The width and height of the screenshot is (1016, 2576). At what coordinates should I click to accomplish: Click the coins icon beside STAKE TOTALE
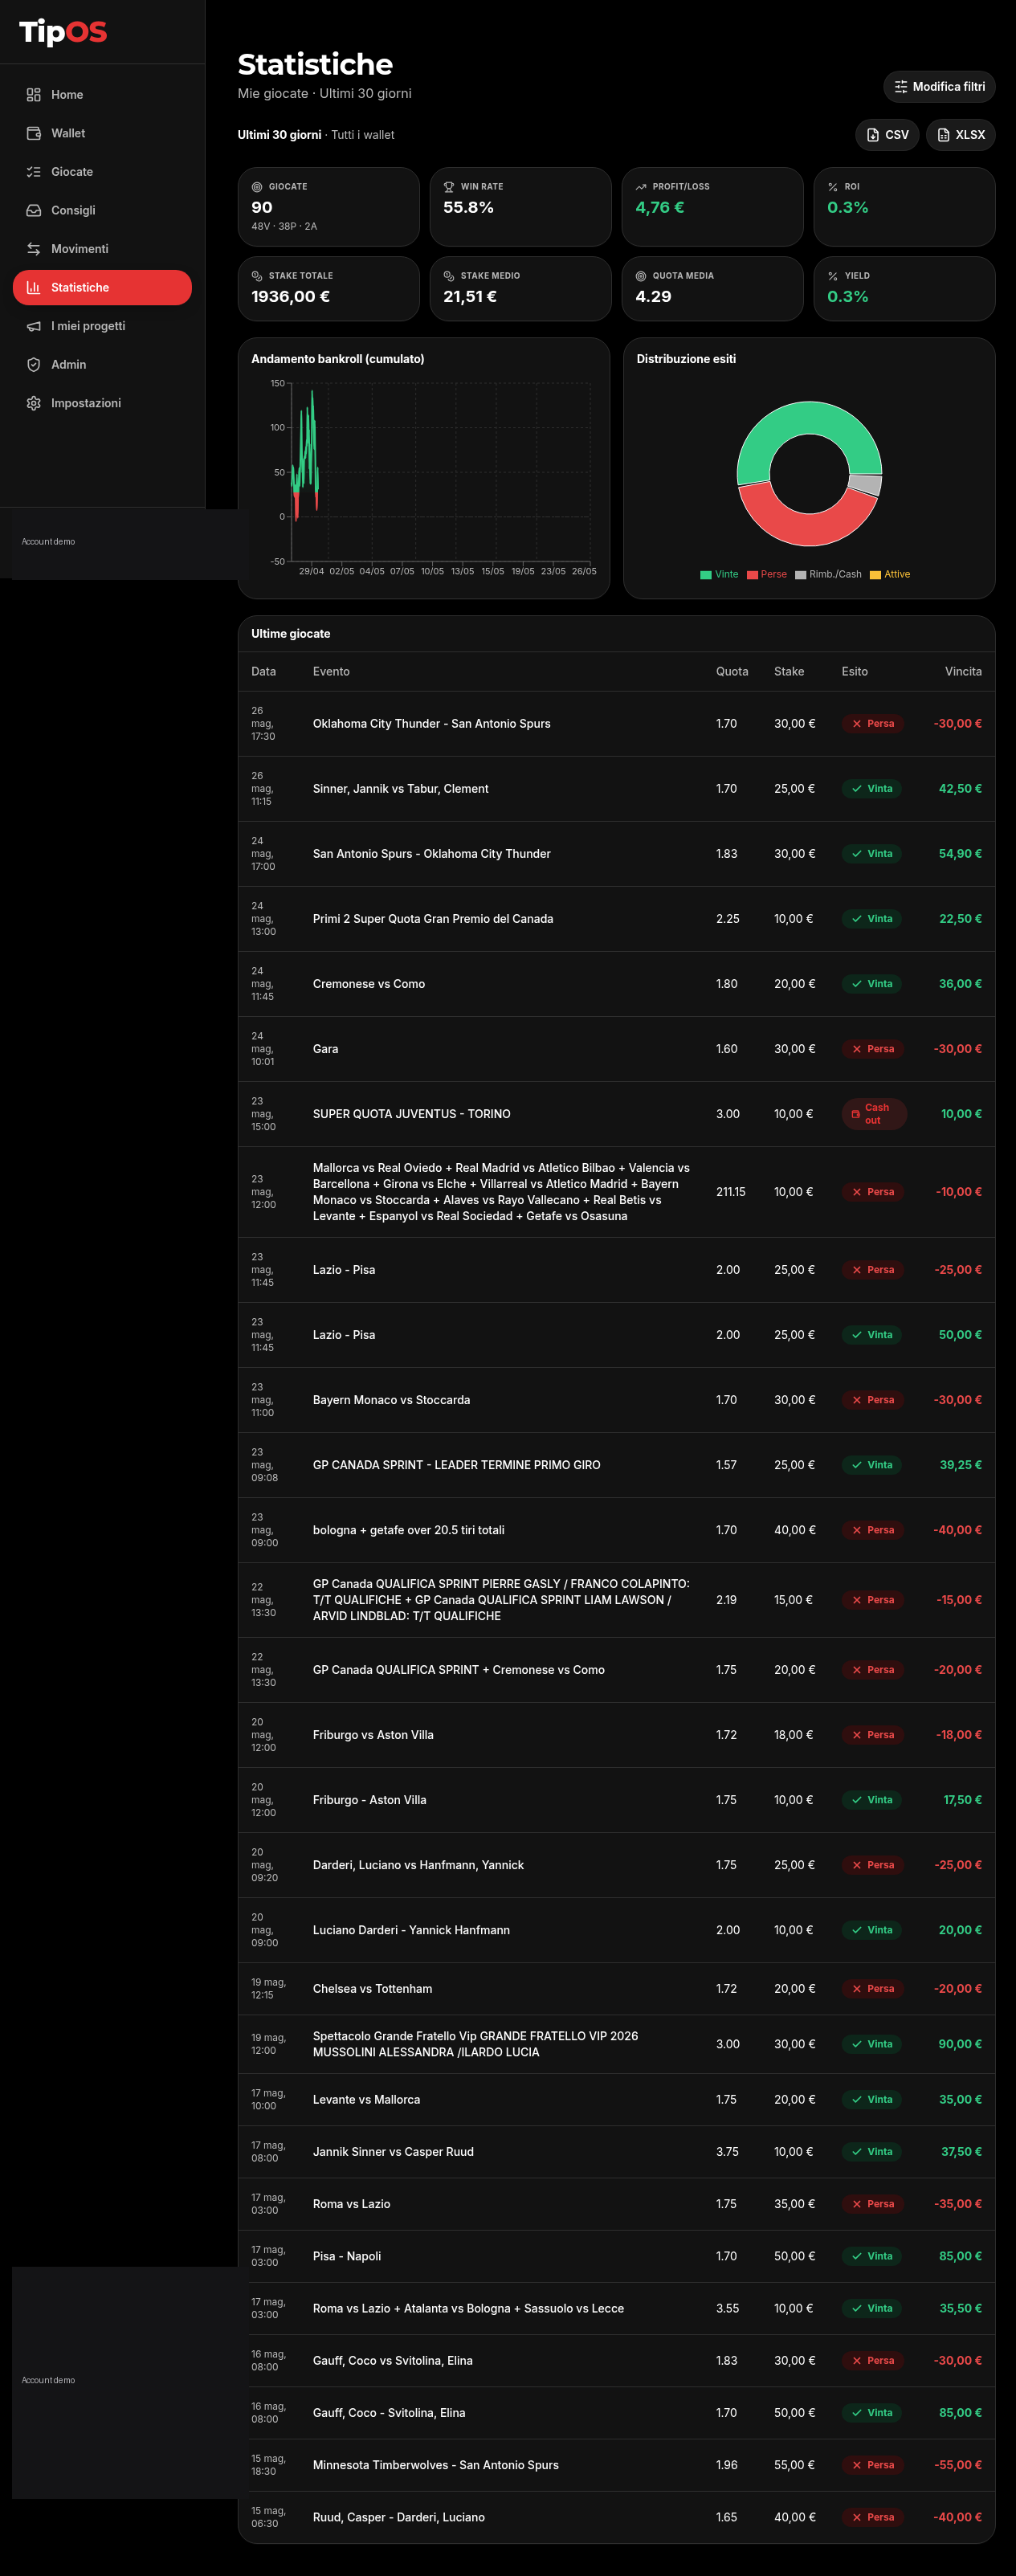[257, 276]
